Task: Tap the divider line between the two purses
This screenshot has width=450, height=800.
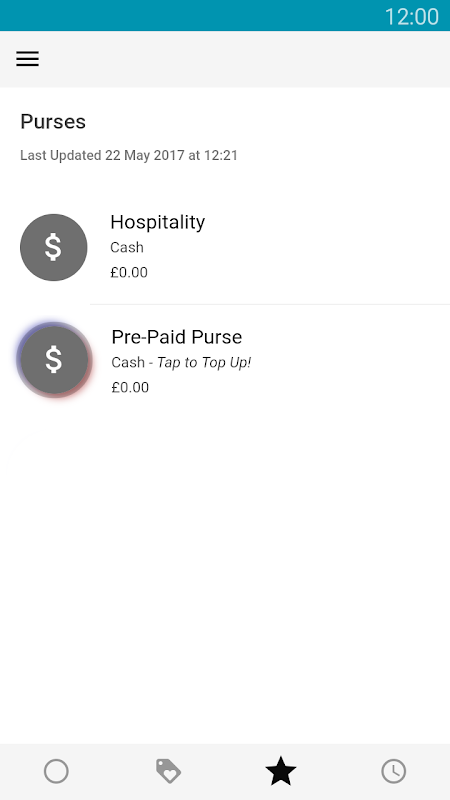Action: pyautogui.click(x=270, y=305)
